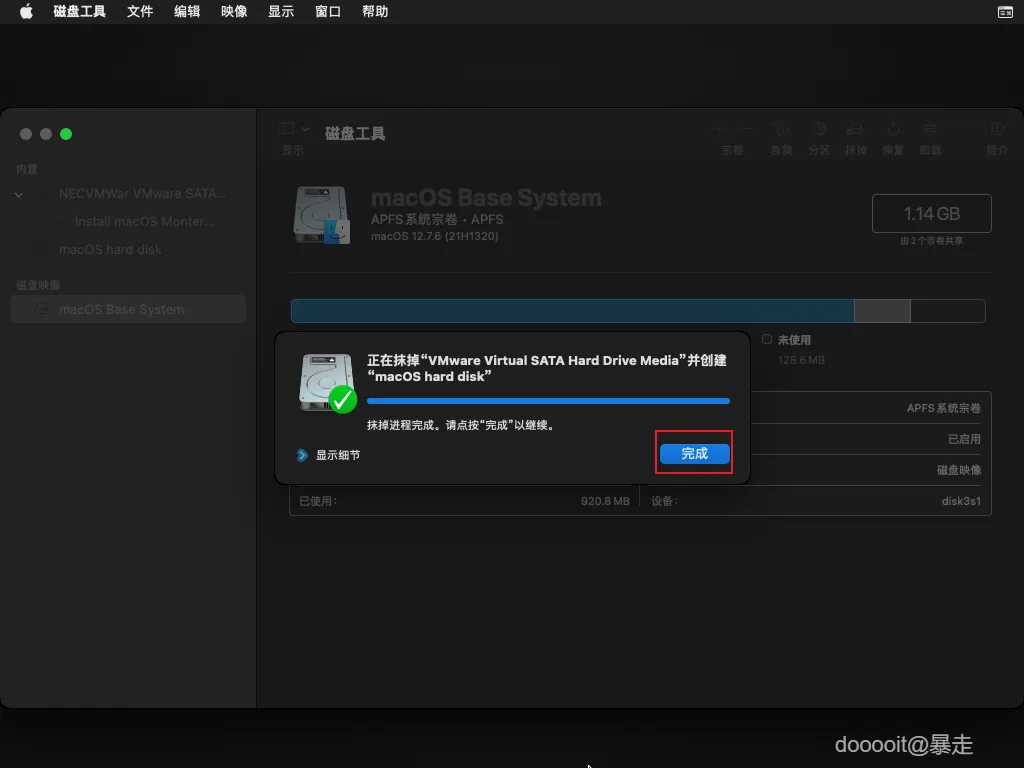Screen dimensions: 1024x768
Task: Open the 文件 menu
Action: point(140,12)
